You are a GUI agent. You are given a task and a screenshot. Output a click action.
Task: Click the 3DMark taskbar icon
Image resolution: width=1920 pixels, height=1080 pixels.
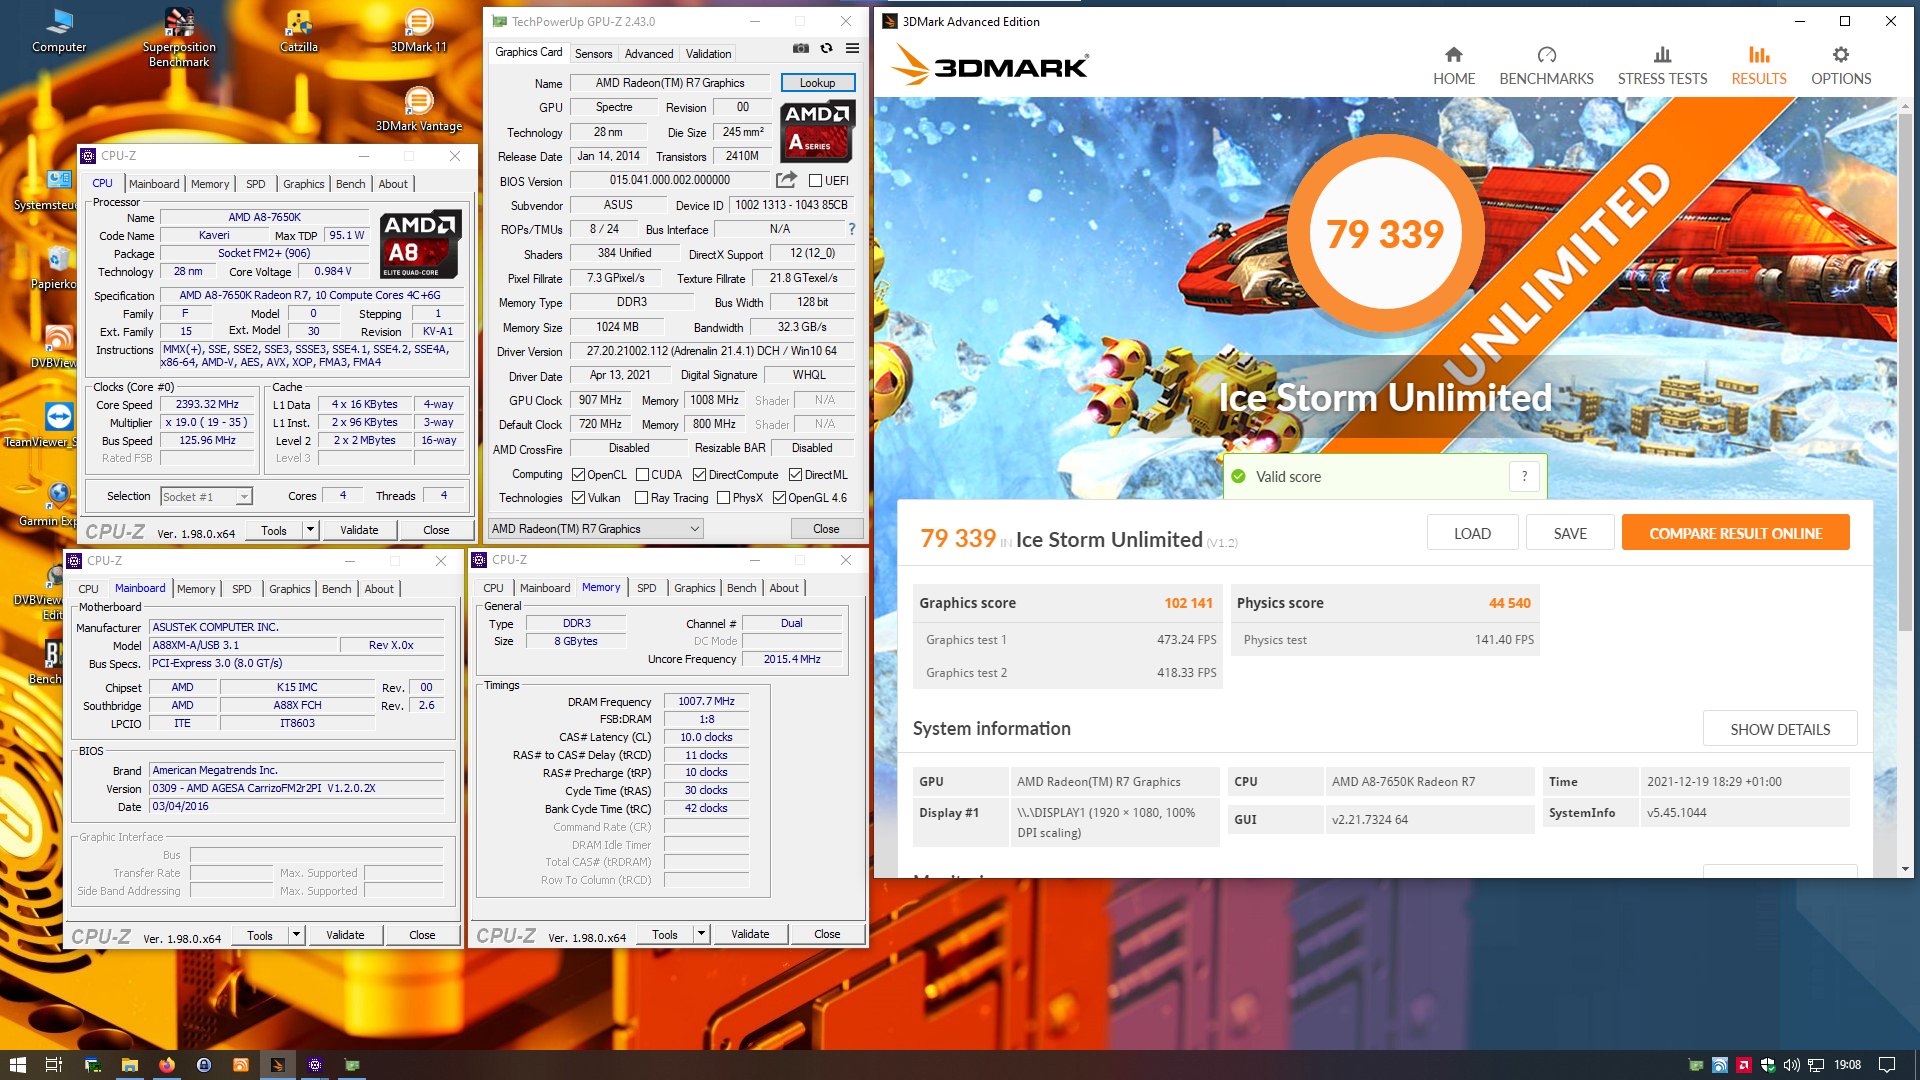coord(278,1065)
